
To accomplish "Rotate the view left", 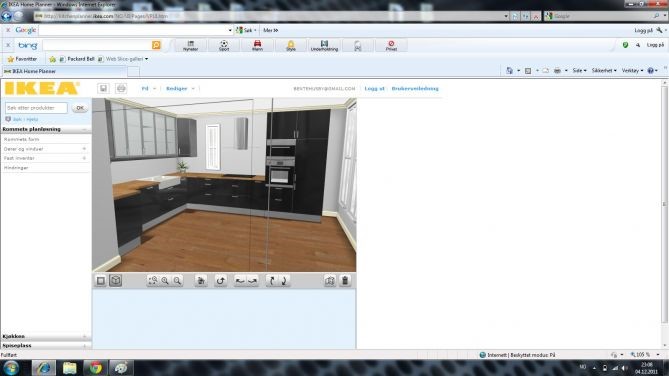I will [240, 281].
